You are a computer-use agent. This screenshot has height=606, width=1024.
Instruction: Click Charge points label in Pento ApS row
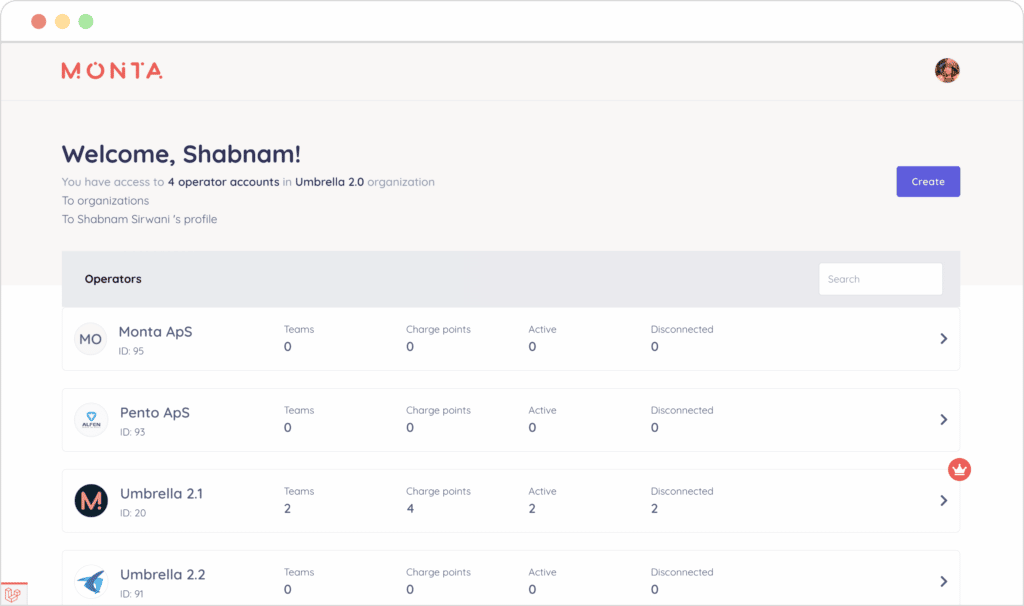(438, 410)
